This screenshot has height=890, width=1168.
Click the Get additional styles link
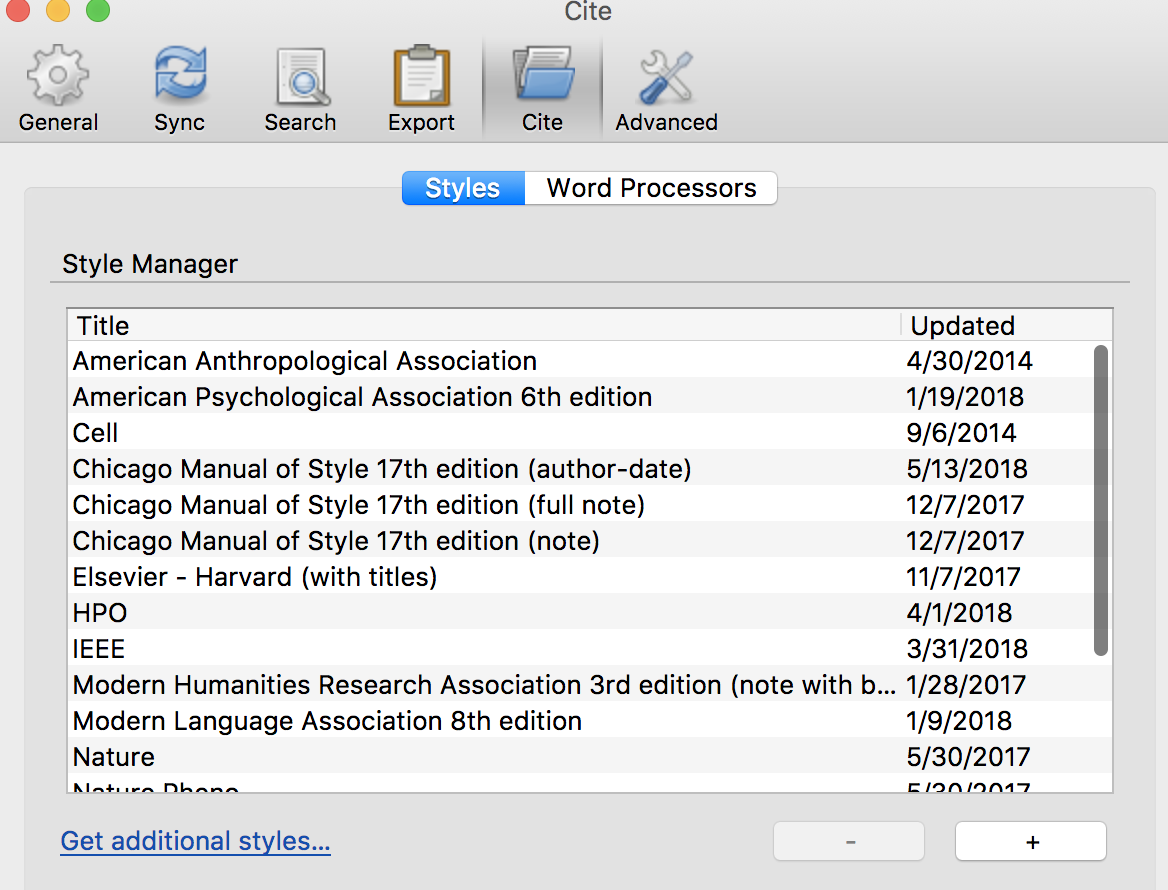pos(195,841)
